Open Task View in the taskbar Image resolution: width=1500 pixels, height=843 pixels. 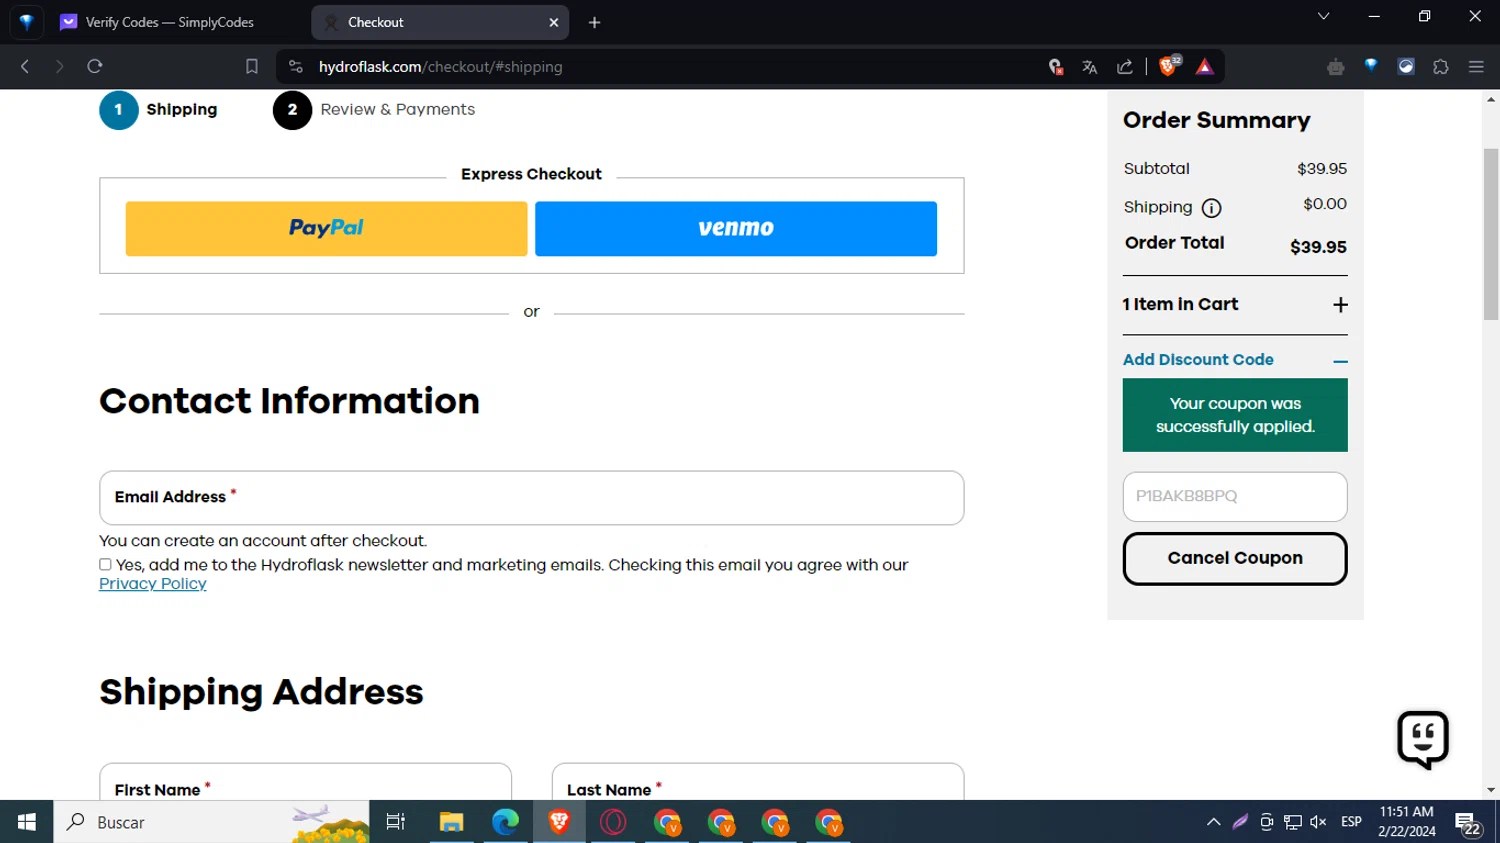coord(396,822)
